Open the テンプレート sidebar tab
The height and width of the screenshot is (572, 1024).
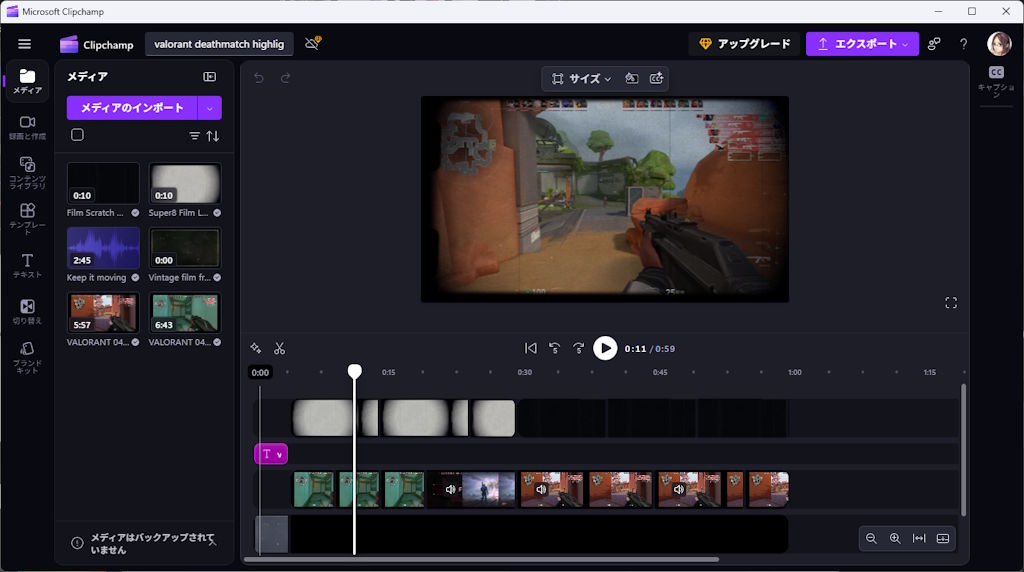[27, 219]
